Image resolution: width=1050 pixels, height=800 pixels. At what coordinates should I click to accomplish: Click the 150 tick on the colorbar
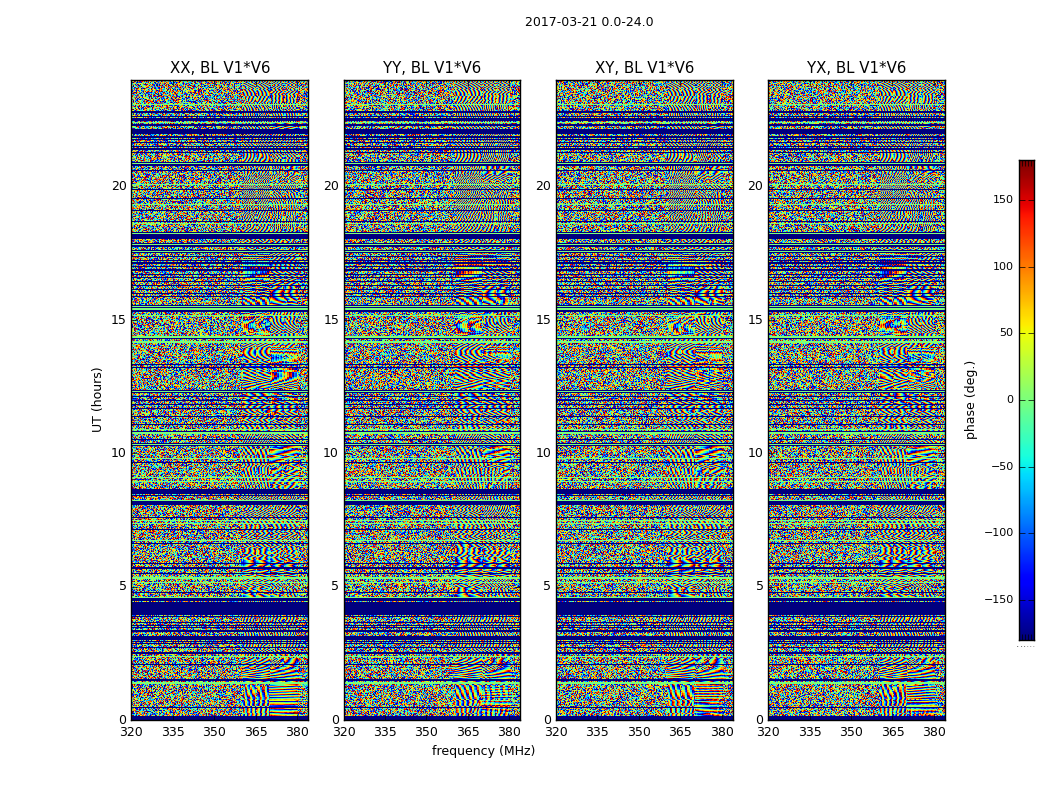[1003, 200]
